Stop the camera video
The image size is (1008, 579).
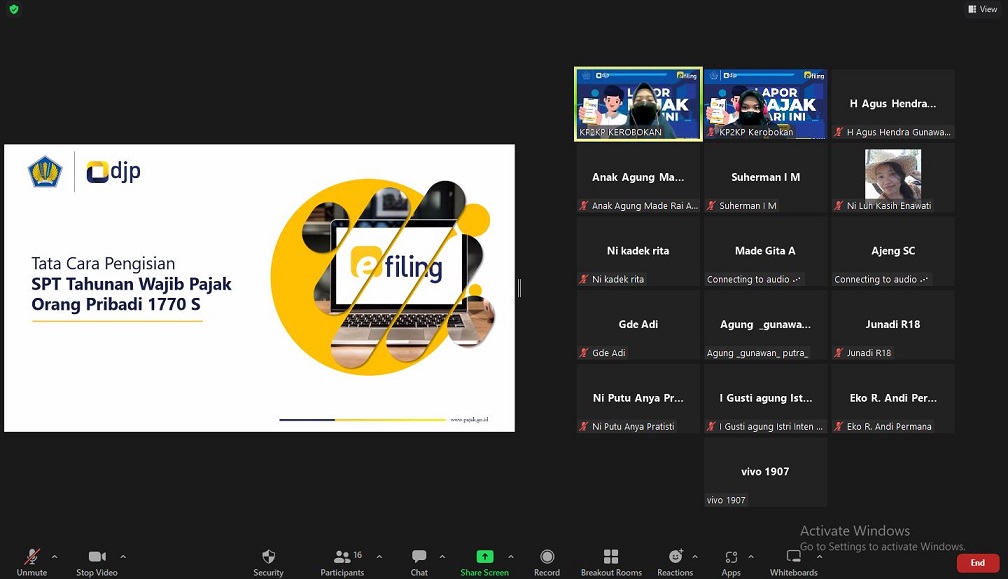[x=97, y=562]
